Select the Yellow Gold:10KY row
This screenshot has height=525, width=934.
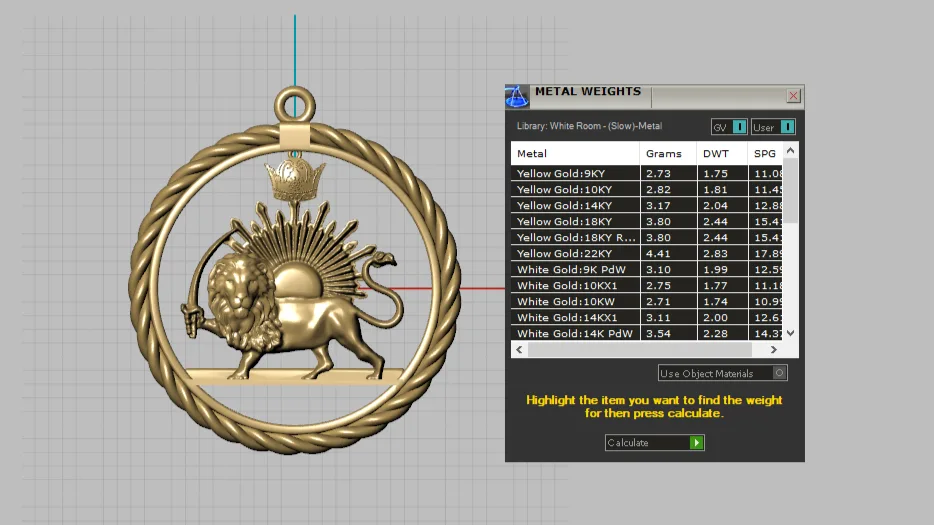coord(646,190)
